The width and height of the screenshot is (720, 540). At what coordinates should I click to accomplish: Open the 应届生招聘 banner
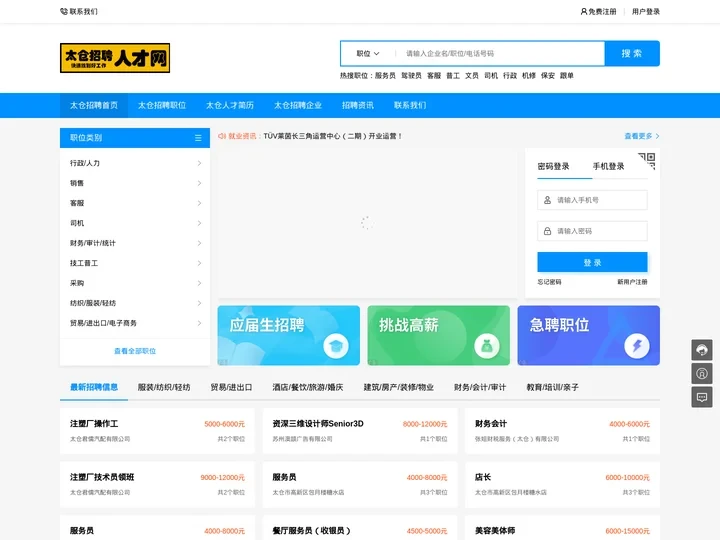coord(289,336)
